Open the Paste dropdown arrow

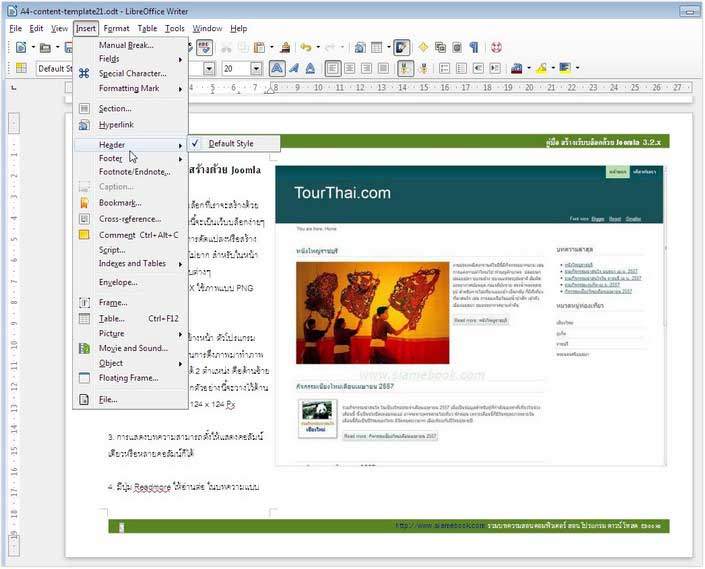271,47
